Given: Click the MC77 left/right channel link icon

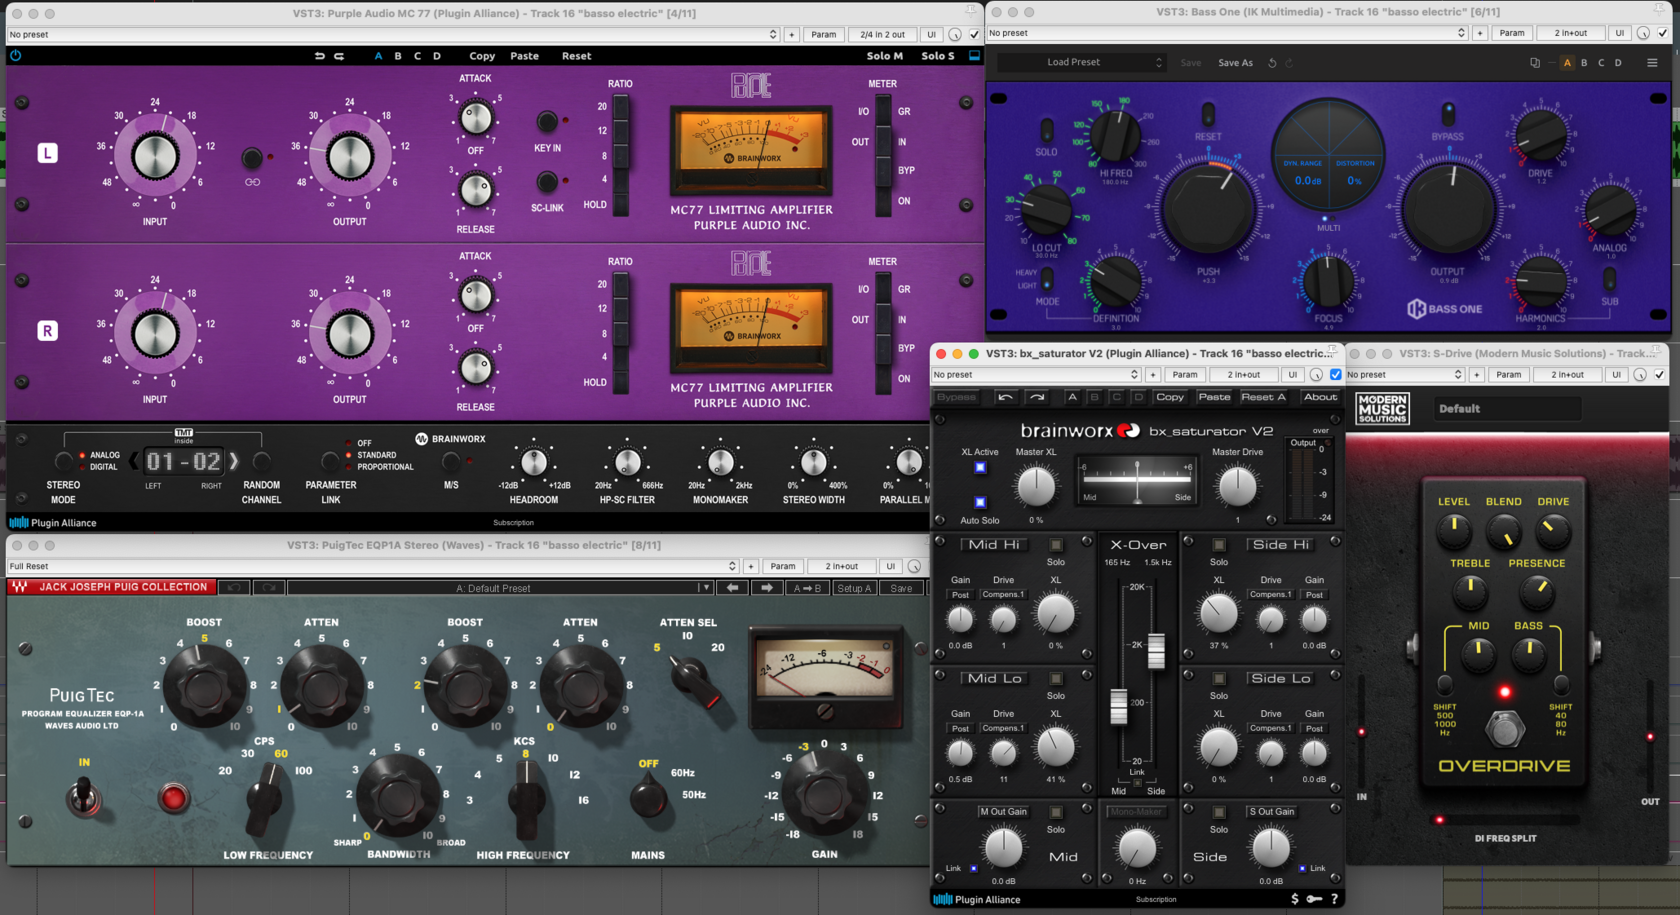Looking at the screenshot, I should 252,182.
